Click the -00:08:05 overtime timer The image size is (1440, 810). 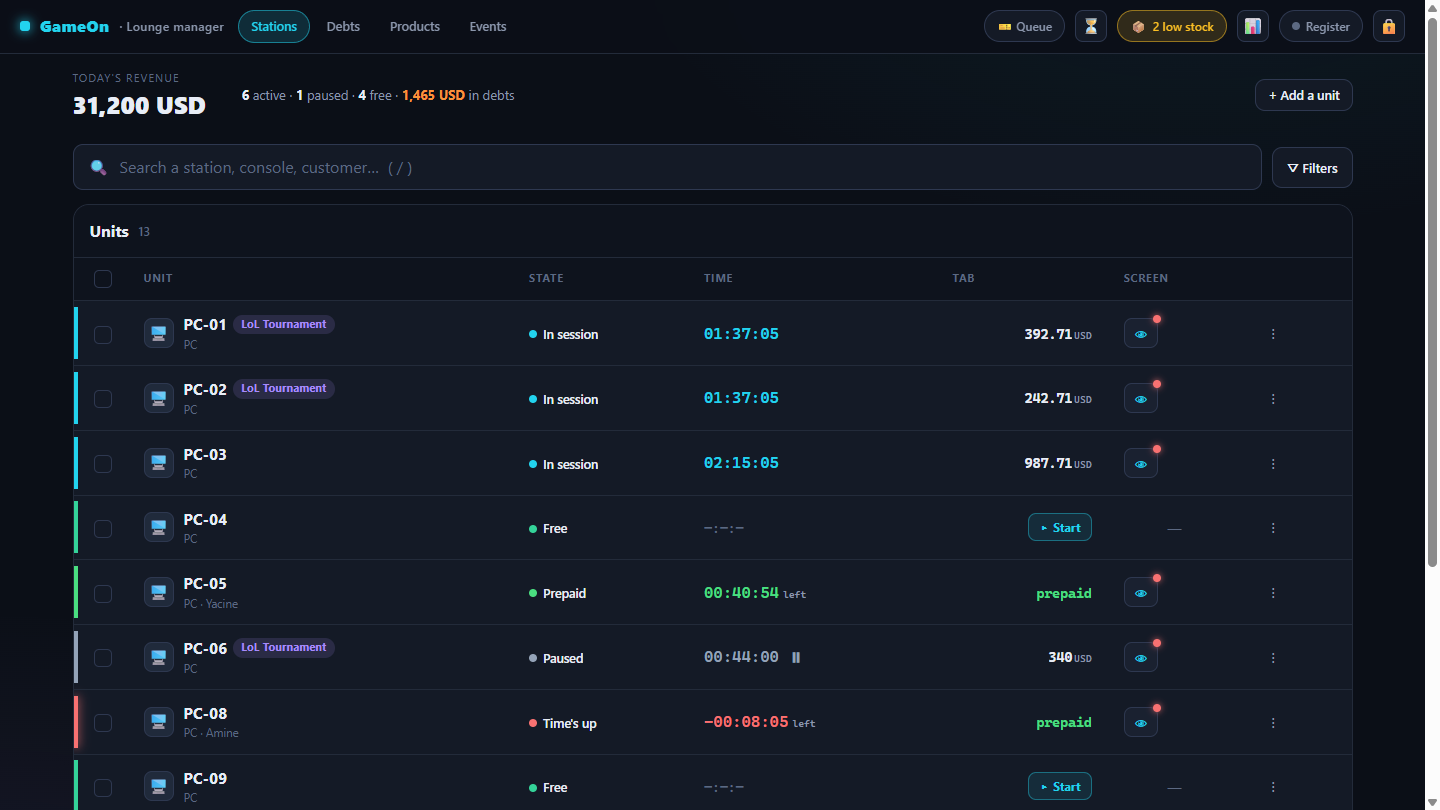[x=746, y=722]
